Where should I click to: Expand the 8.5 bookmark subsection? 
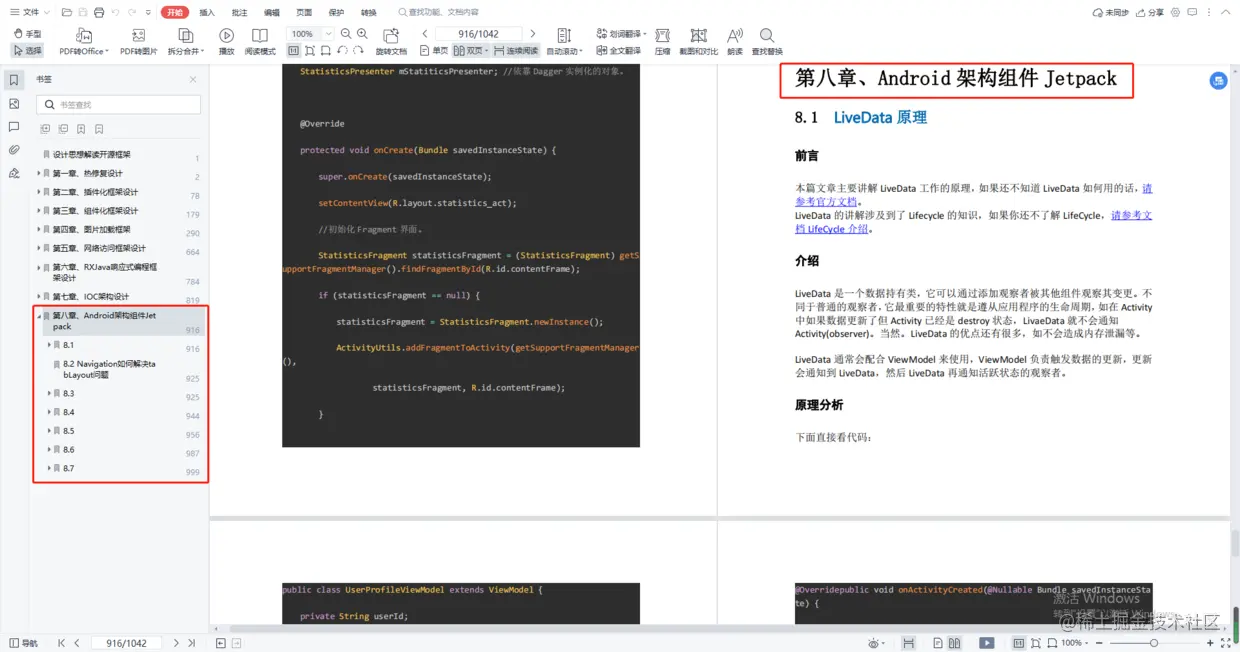(49, 431)
